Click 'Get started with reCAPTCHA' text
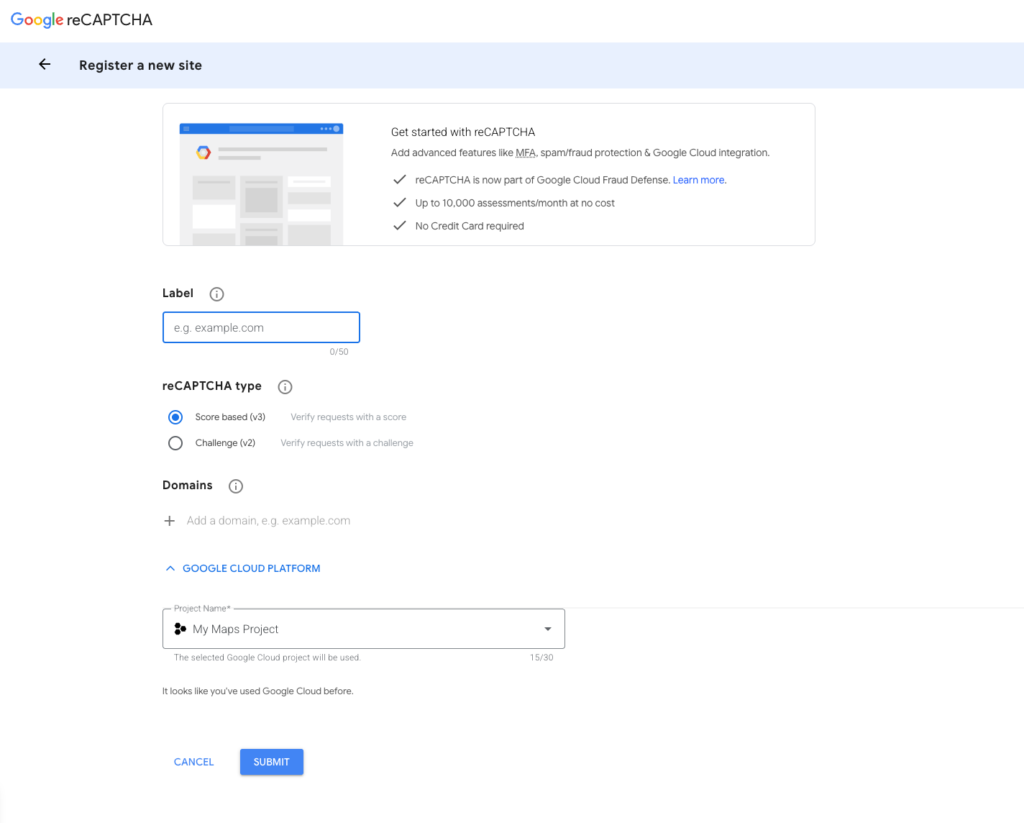The height and width of the screenshot is (823, 1024). point(463,132)
